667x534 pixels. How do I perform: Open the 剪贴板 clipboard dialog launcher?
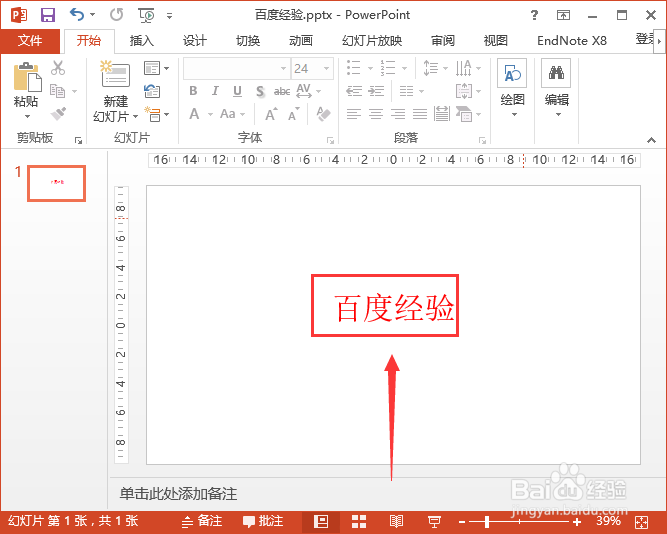[x=78, y=140]
